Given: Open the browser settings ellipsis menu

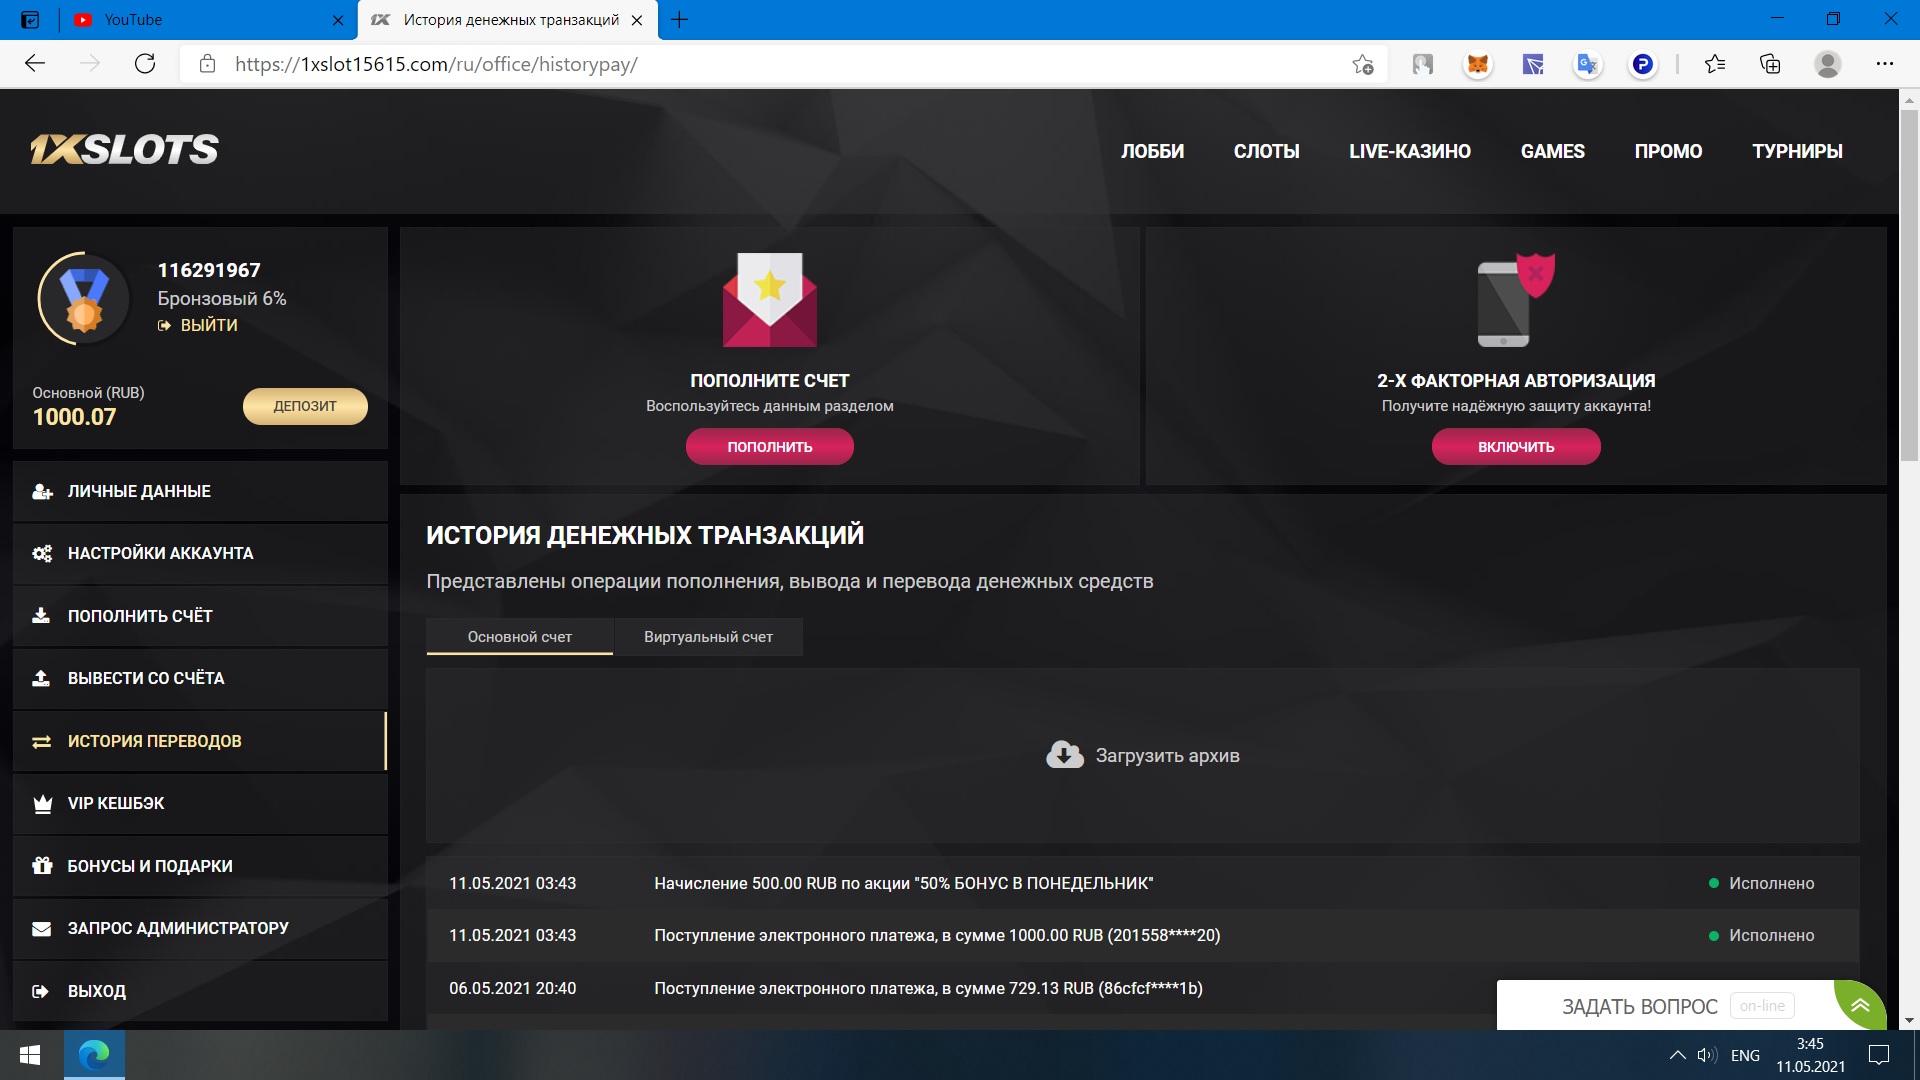Looking at the screenshot, I should point(1884,64).
